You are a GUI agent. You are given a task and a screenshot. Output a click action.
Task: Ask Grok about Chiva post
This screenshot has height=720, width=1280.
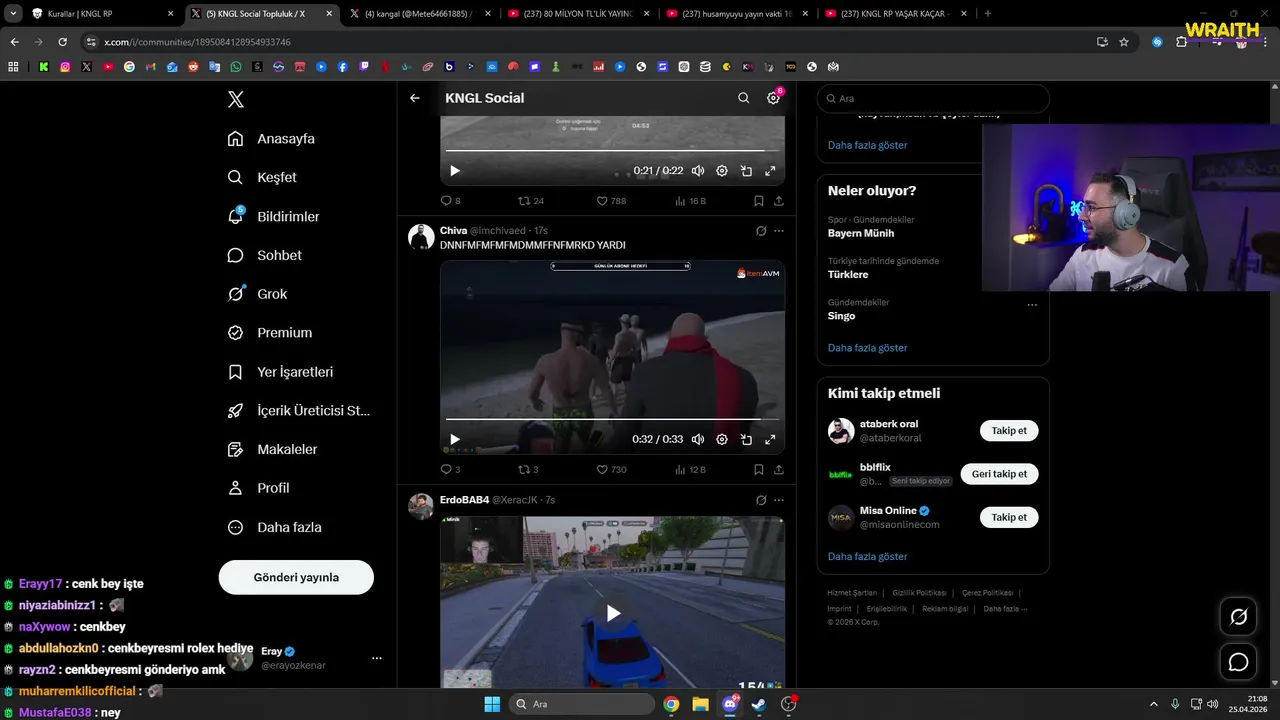[761, 231]
